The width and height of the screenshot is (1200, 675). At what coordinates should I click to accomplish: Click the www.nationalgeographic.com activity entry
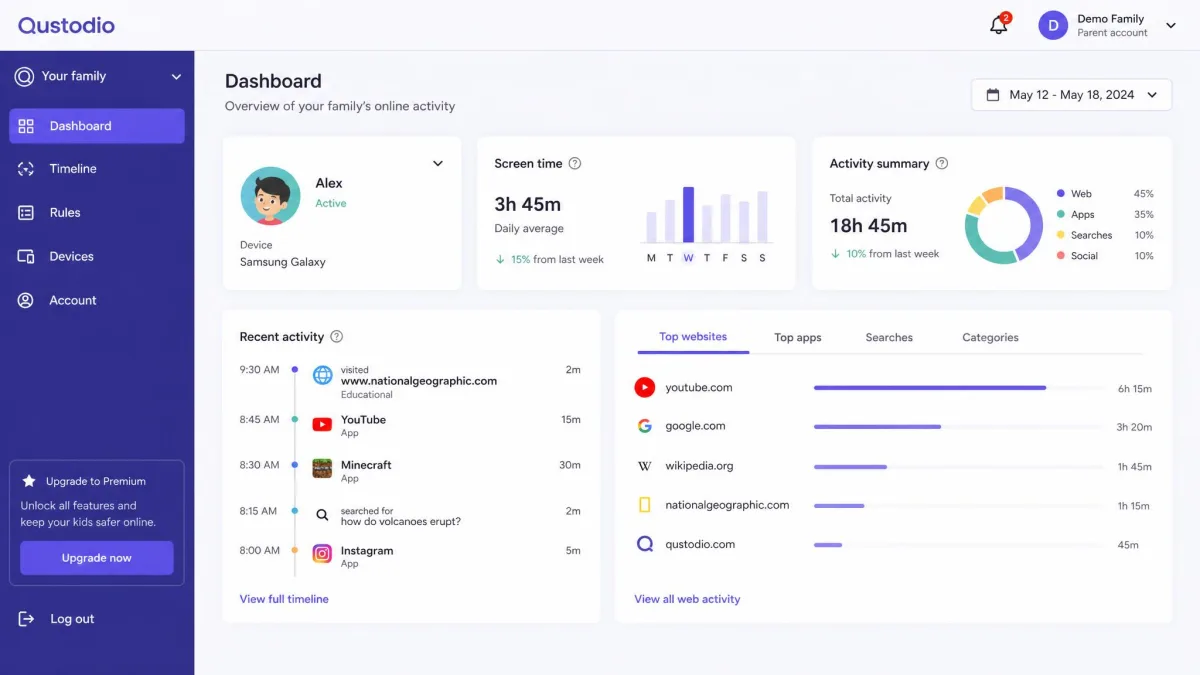419,381
